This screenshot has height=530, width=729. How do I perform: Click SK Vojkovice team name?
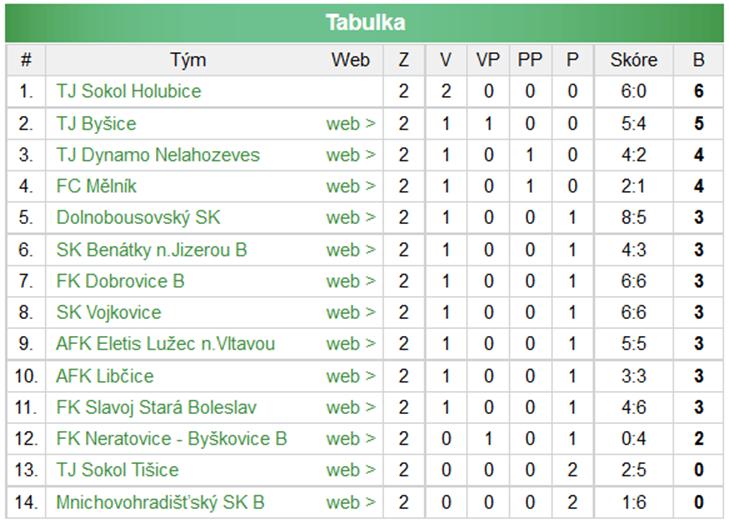109,312
